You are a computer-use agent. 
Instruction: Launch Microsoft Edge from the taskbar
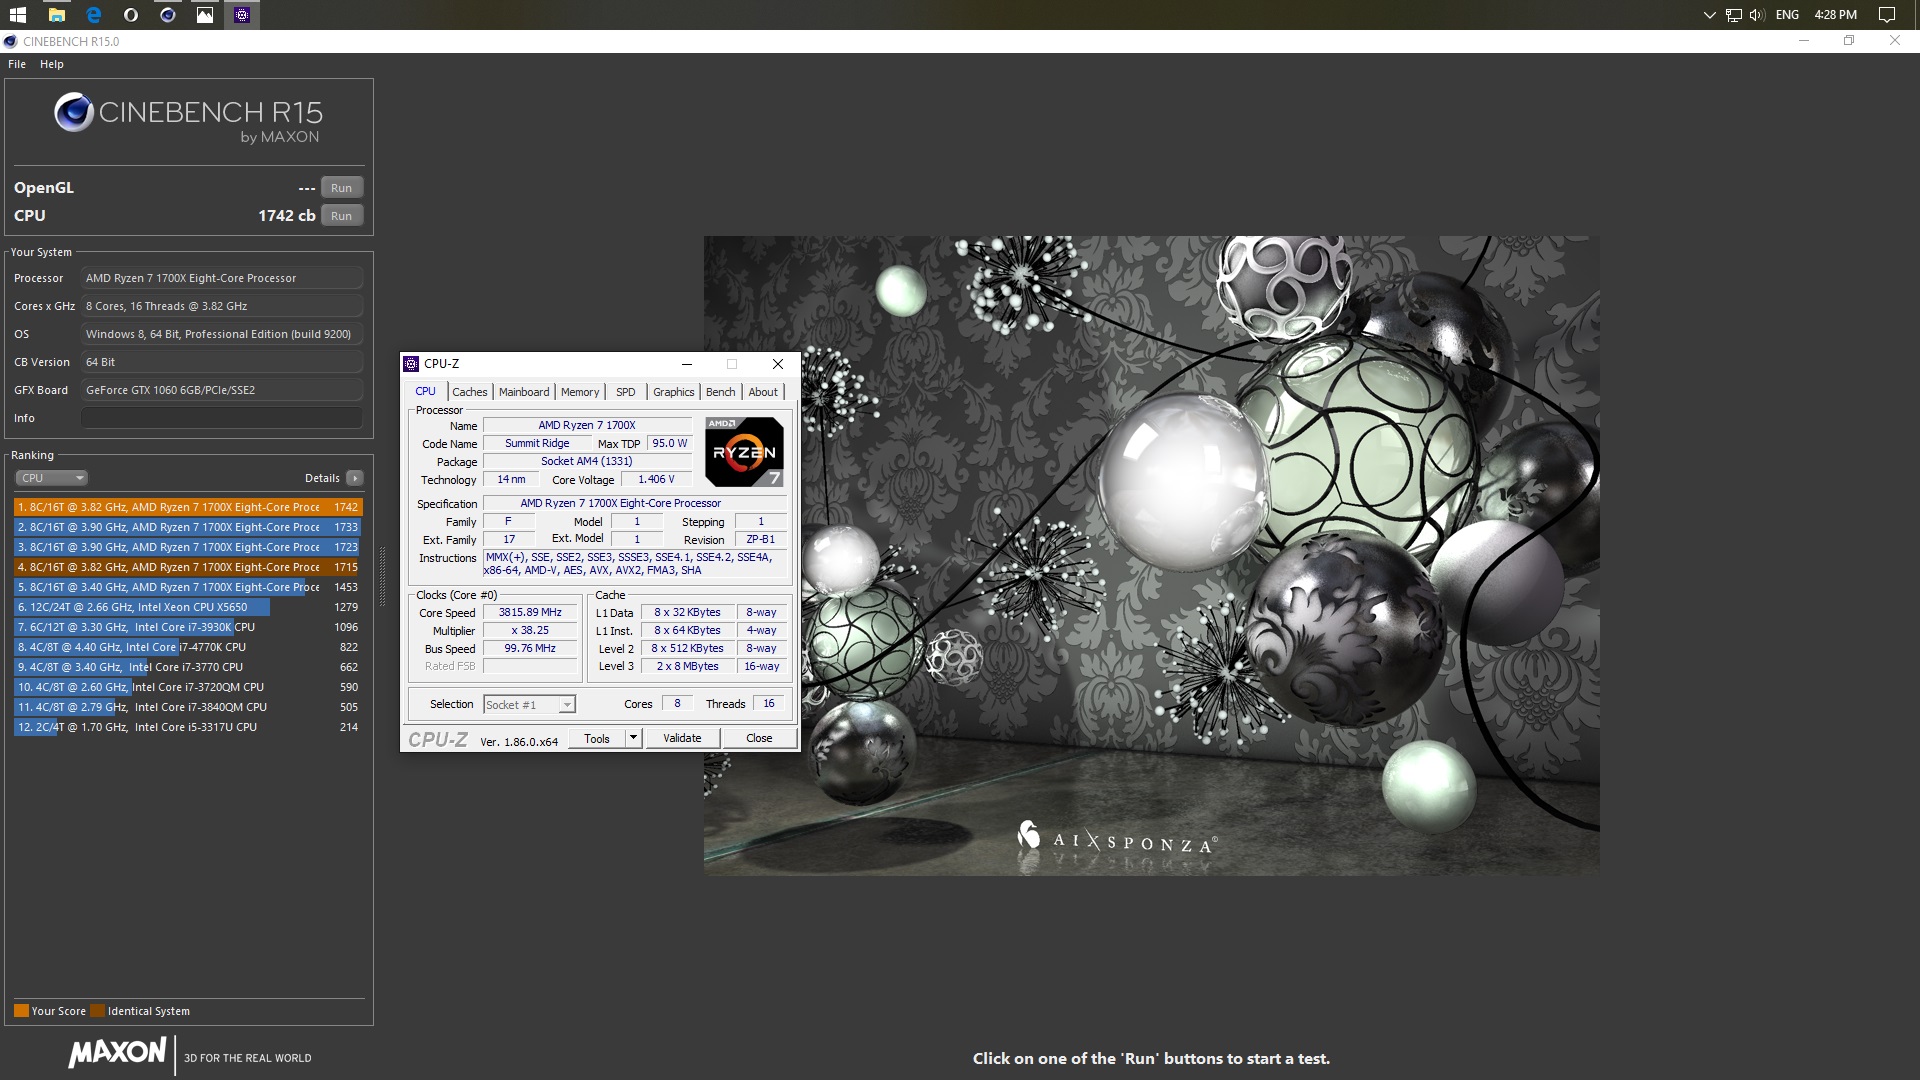[94, 15]
